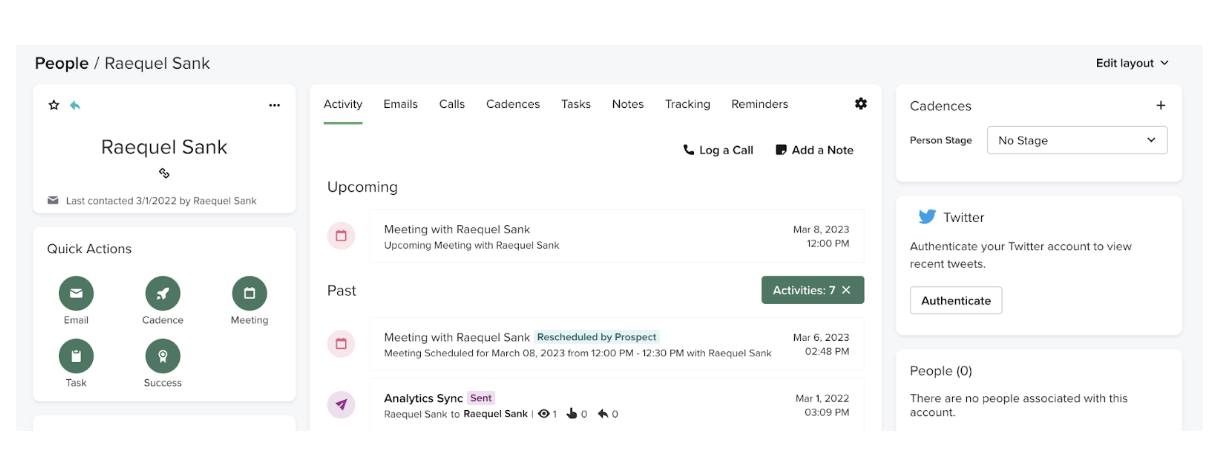Star Raequel Sank as favorite
The height and width of the screenshot is (466, 1226).
tap(54, 105)
